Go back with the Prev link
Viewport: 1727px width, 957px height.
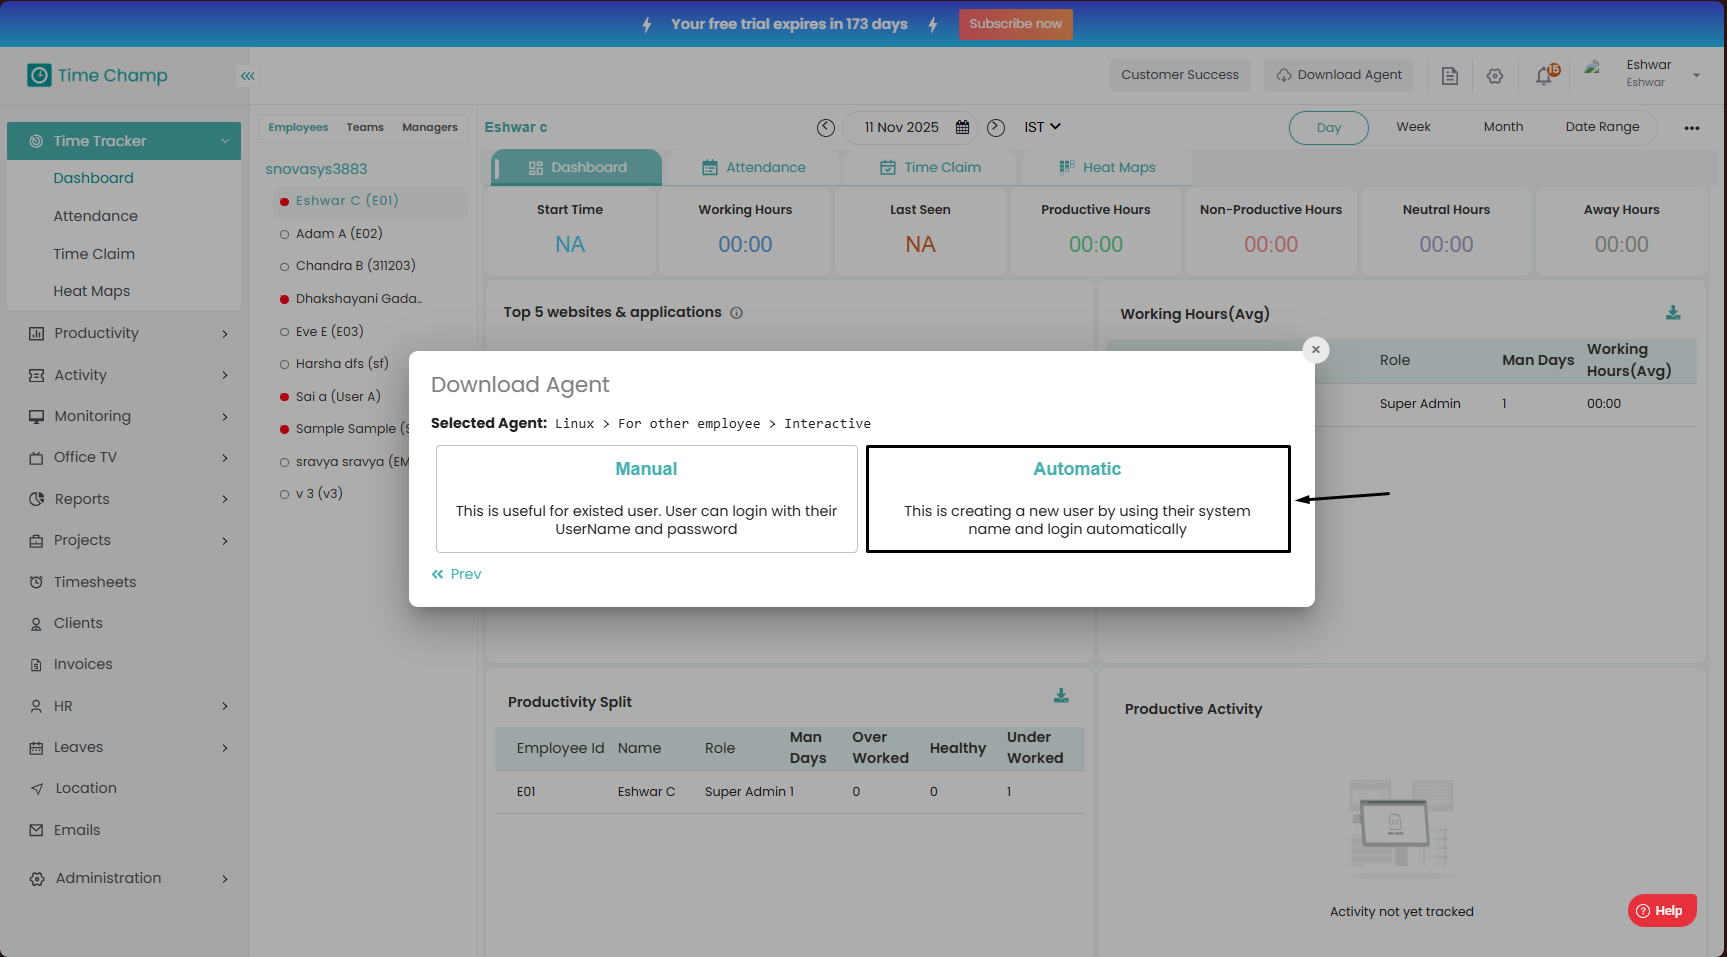457,574
